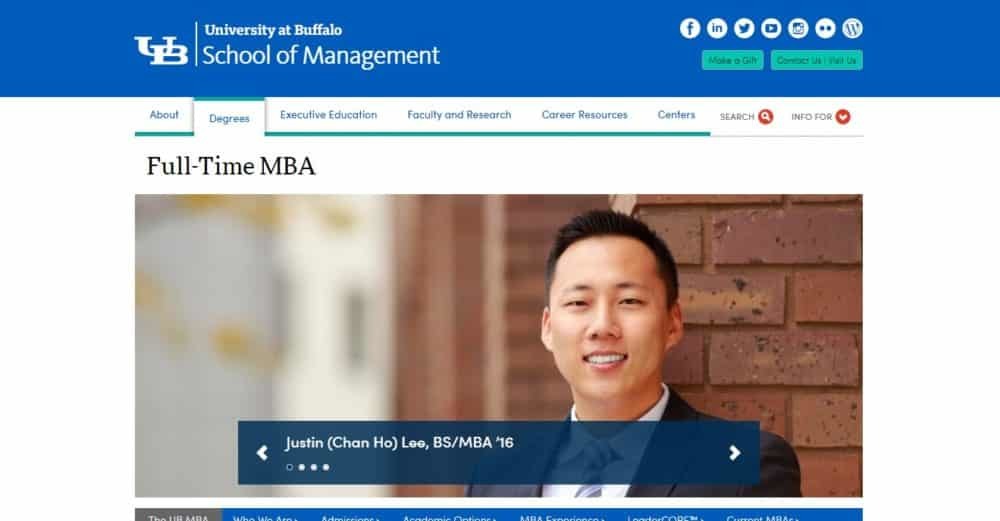Open the Faculty and Research menu
The height and width of the screenshot is (521, 1000).
459,115
